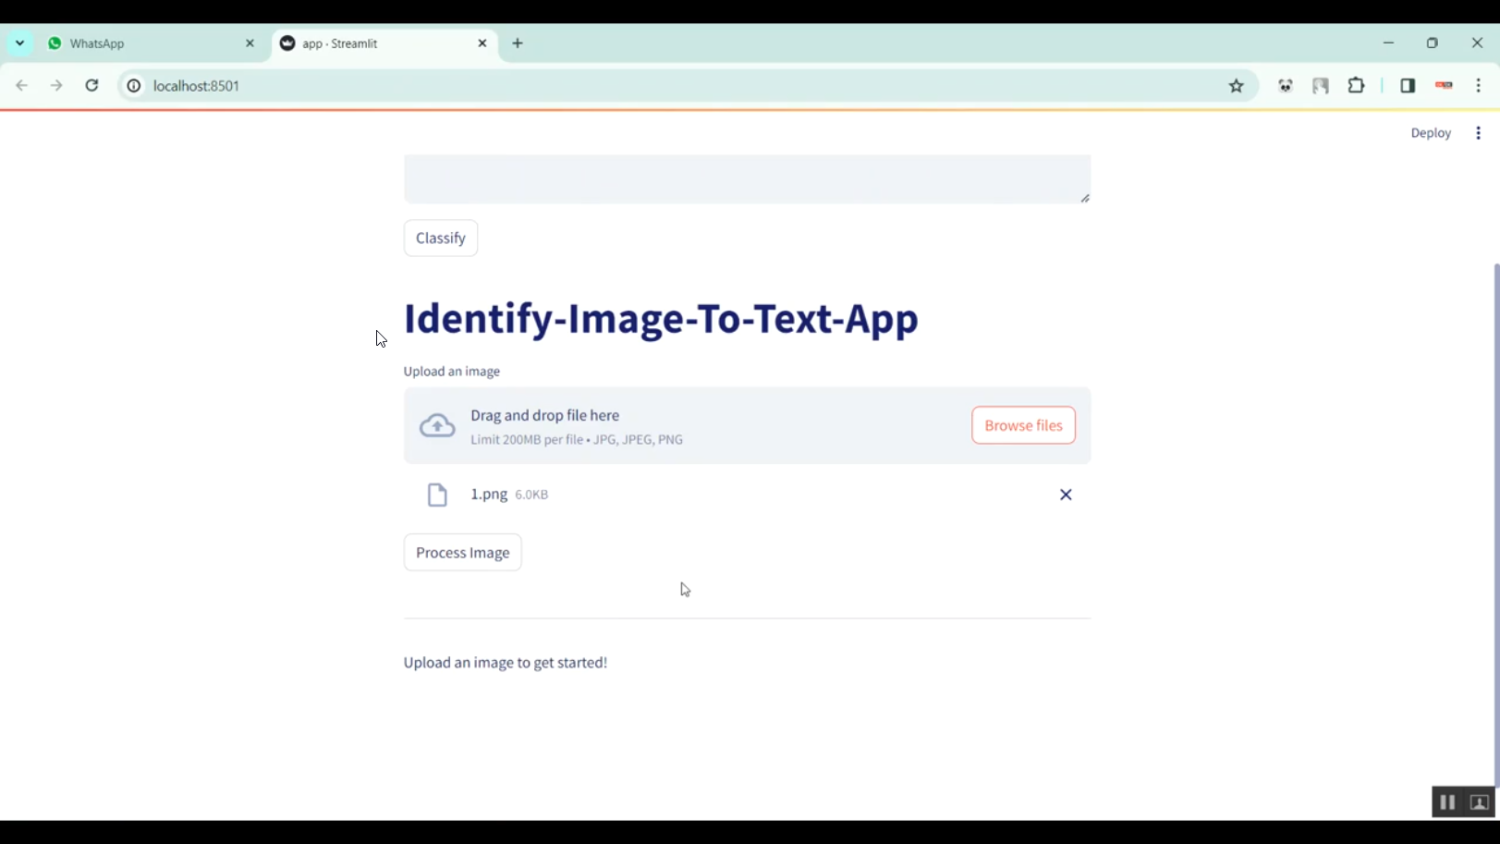Click the Classify button

click(x=440, y=238)
